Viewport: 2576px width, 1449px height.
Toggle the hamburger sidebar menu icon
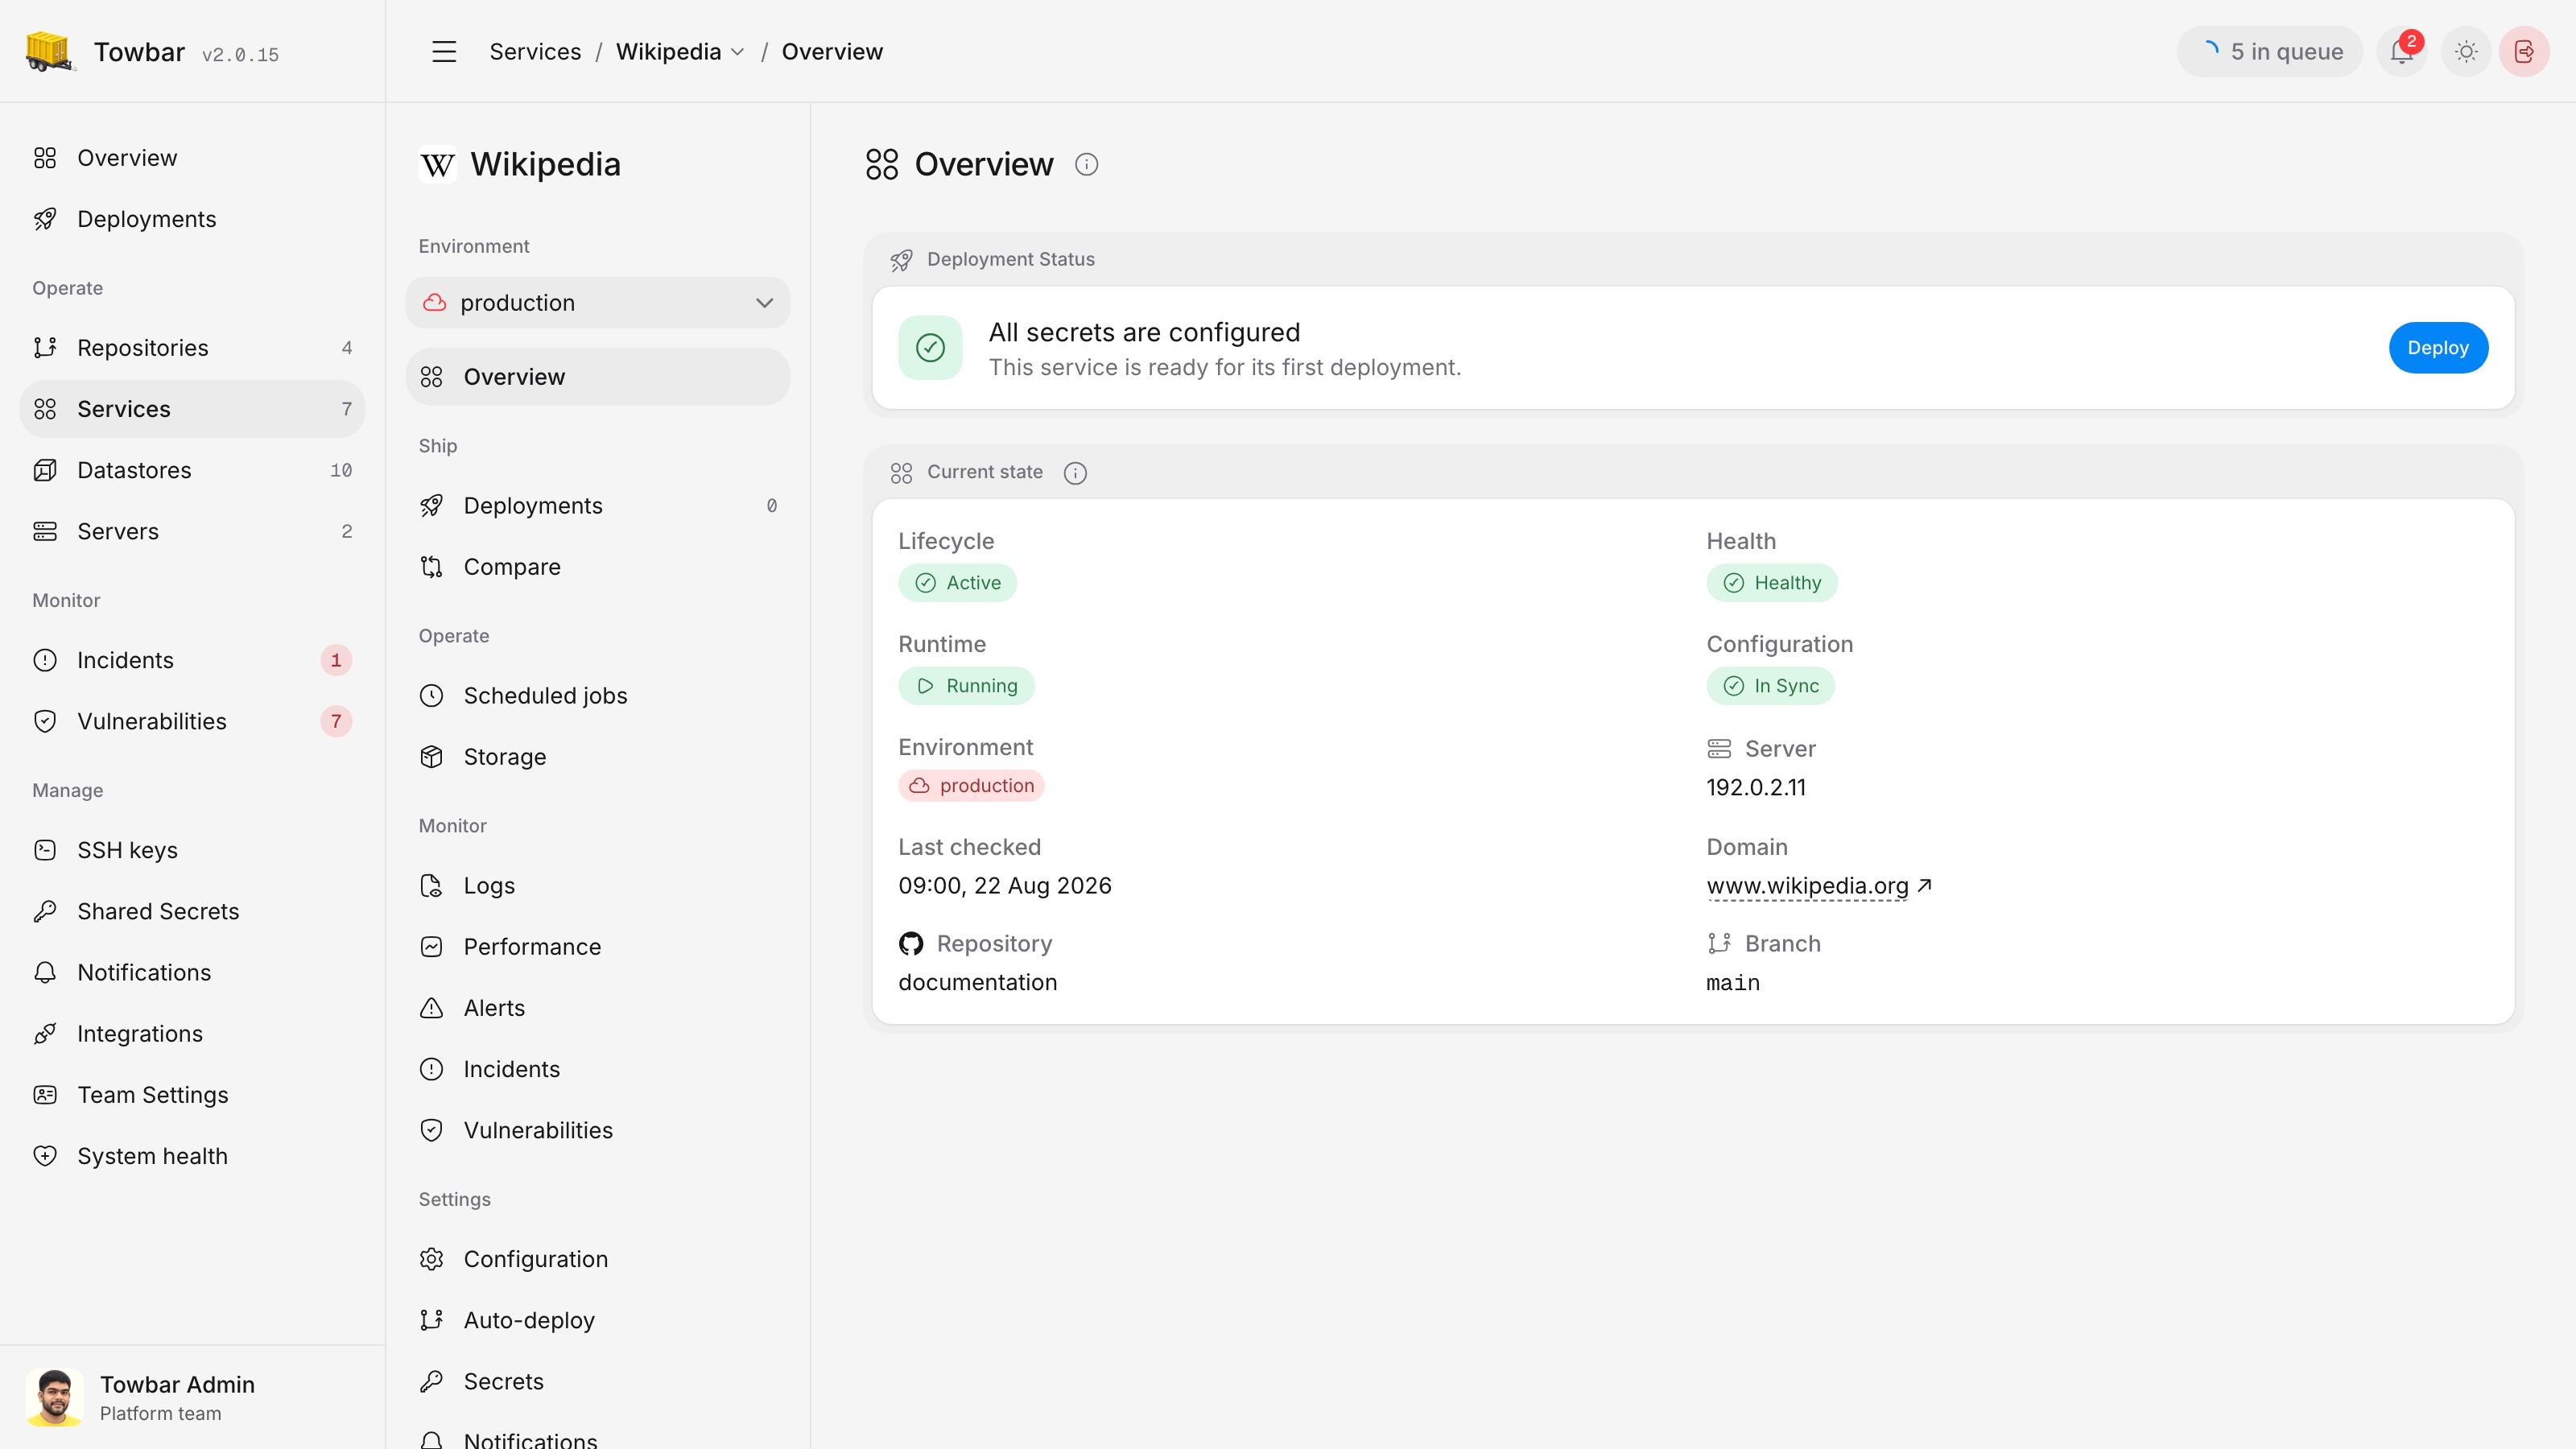coord(444,51)
